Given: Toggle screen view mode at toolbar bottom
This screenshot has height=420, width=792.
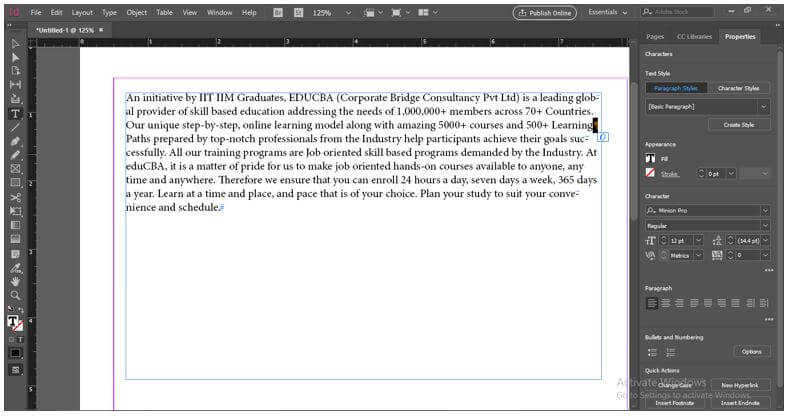Looking at the screenshot, I should point(15,370).
